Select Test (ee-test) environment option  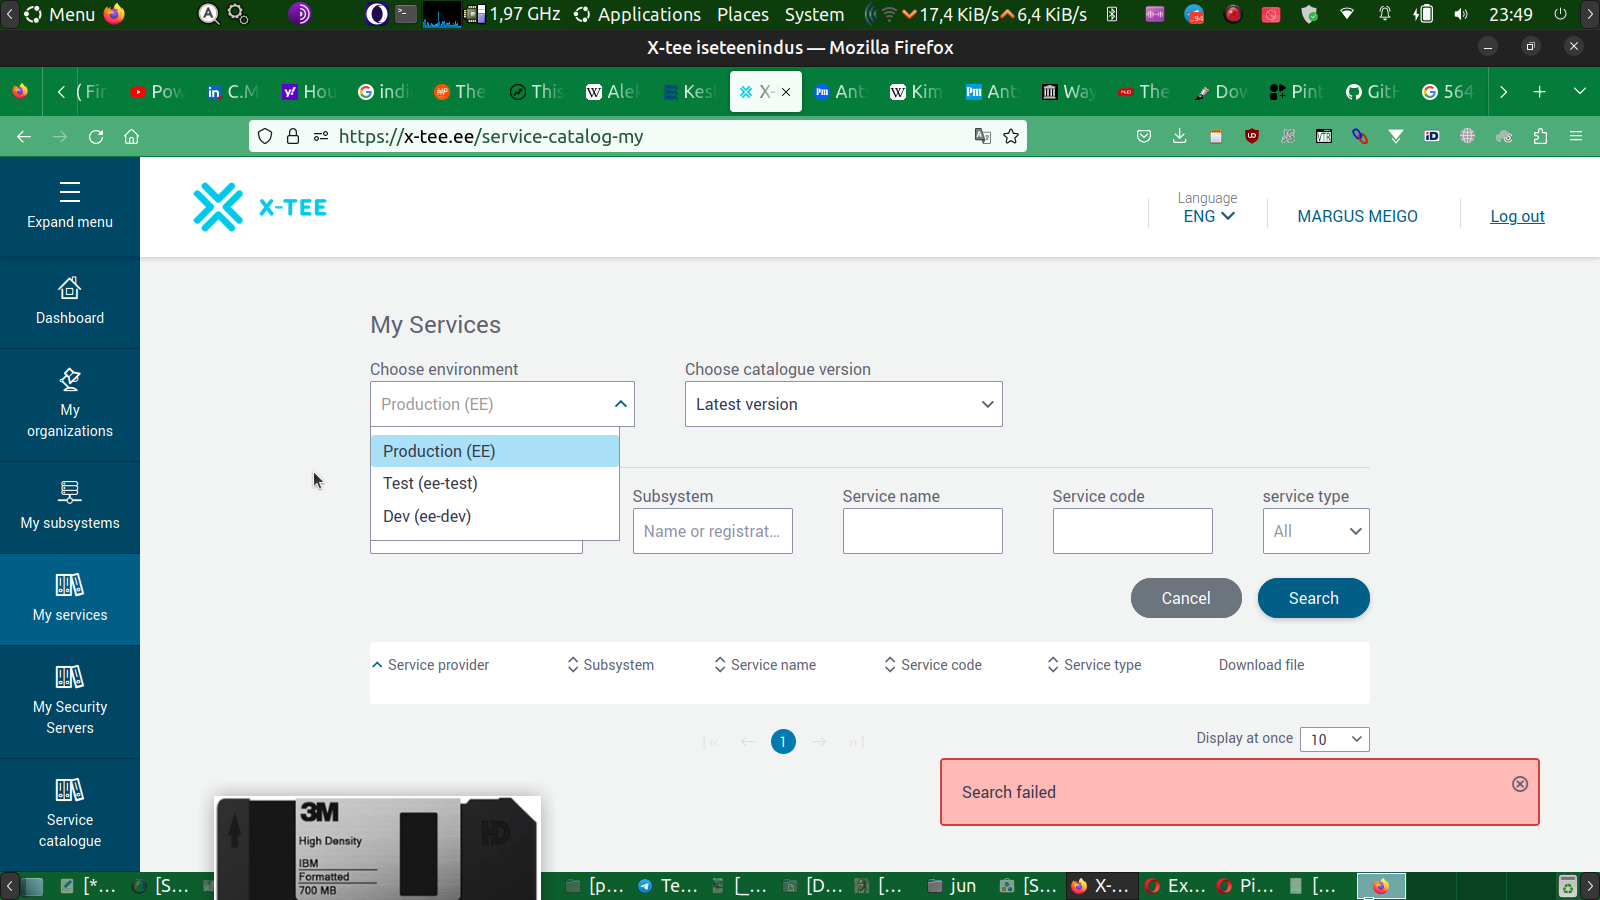click(430, 484)
